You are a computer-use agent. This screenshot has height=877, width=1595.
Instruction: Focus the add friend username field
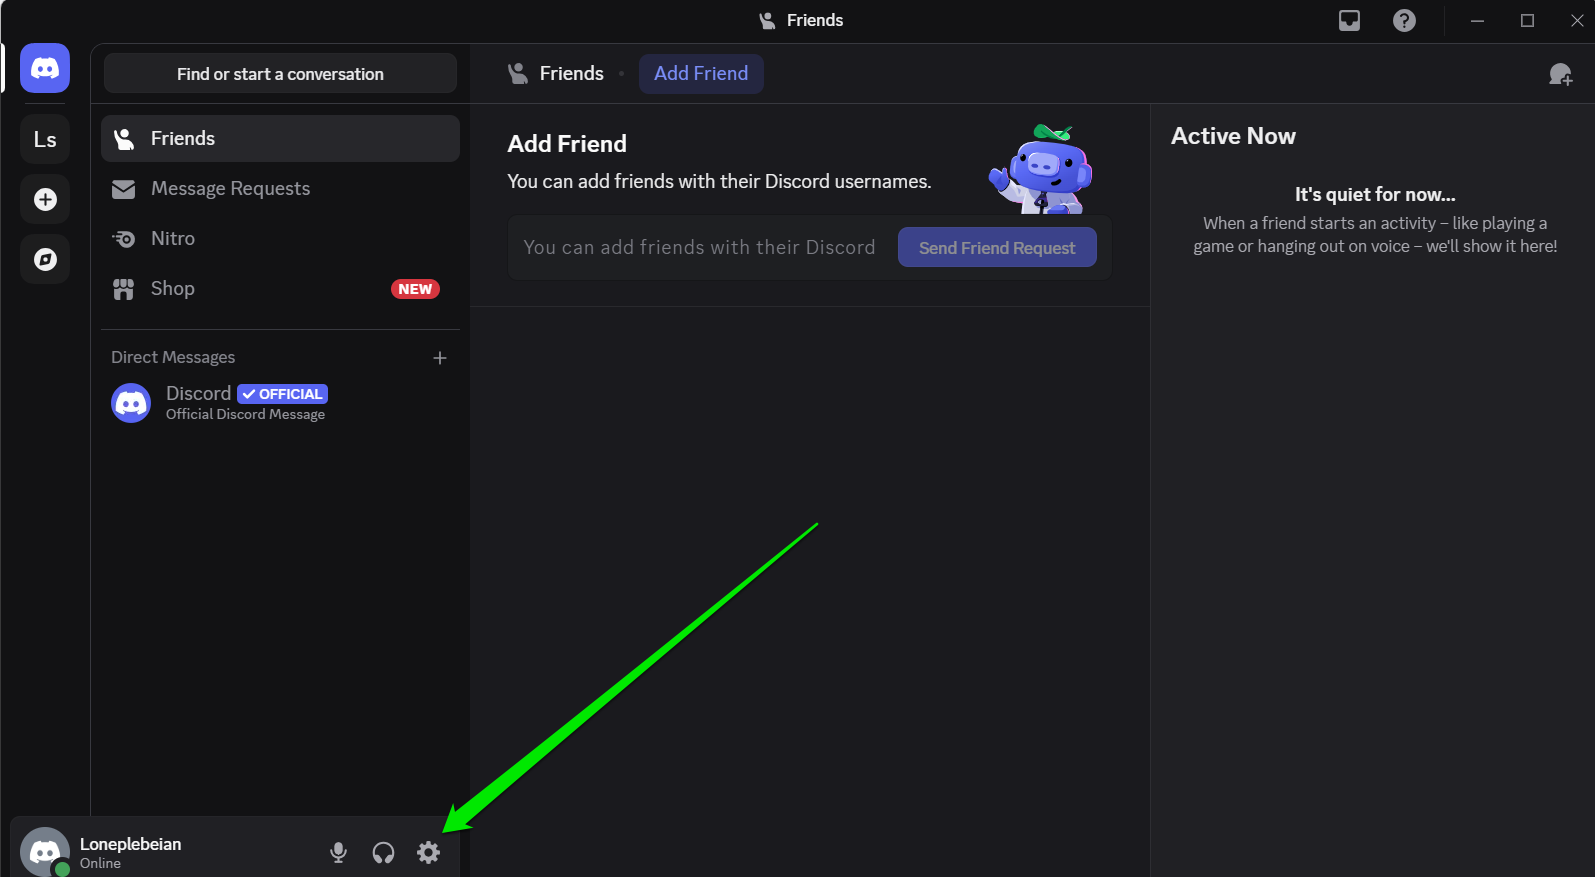700,248
